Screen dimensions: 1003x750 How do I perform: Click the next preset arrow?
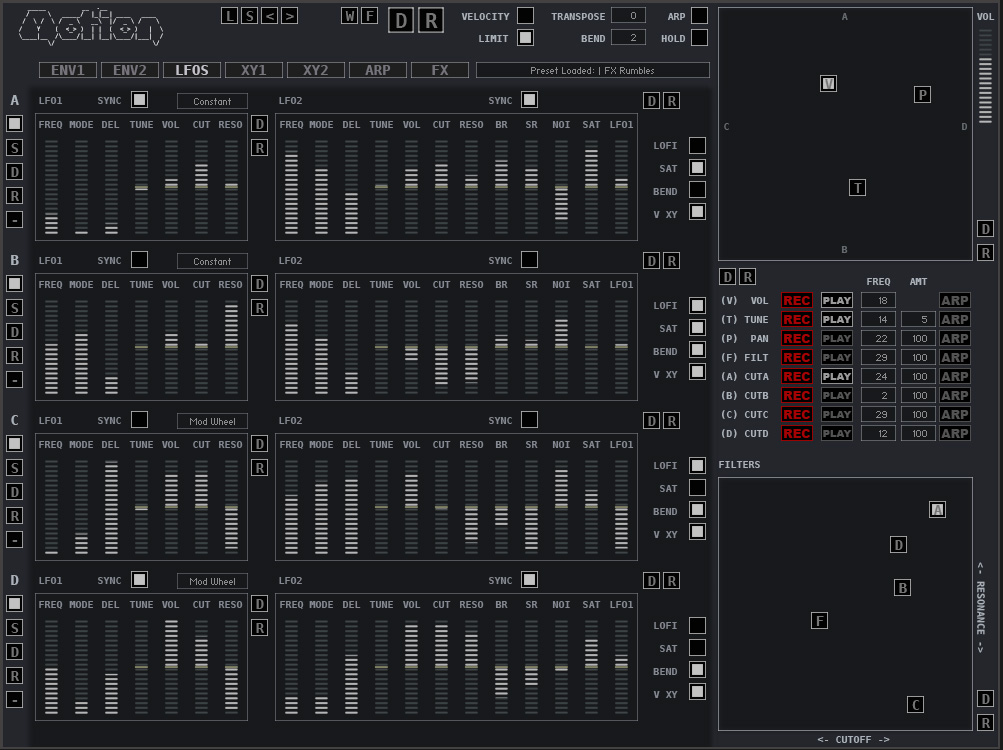(288, 15)
